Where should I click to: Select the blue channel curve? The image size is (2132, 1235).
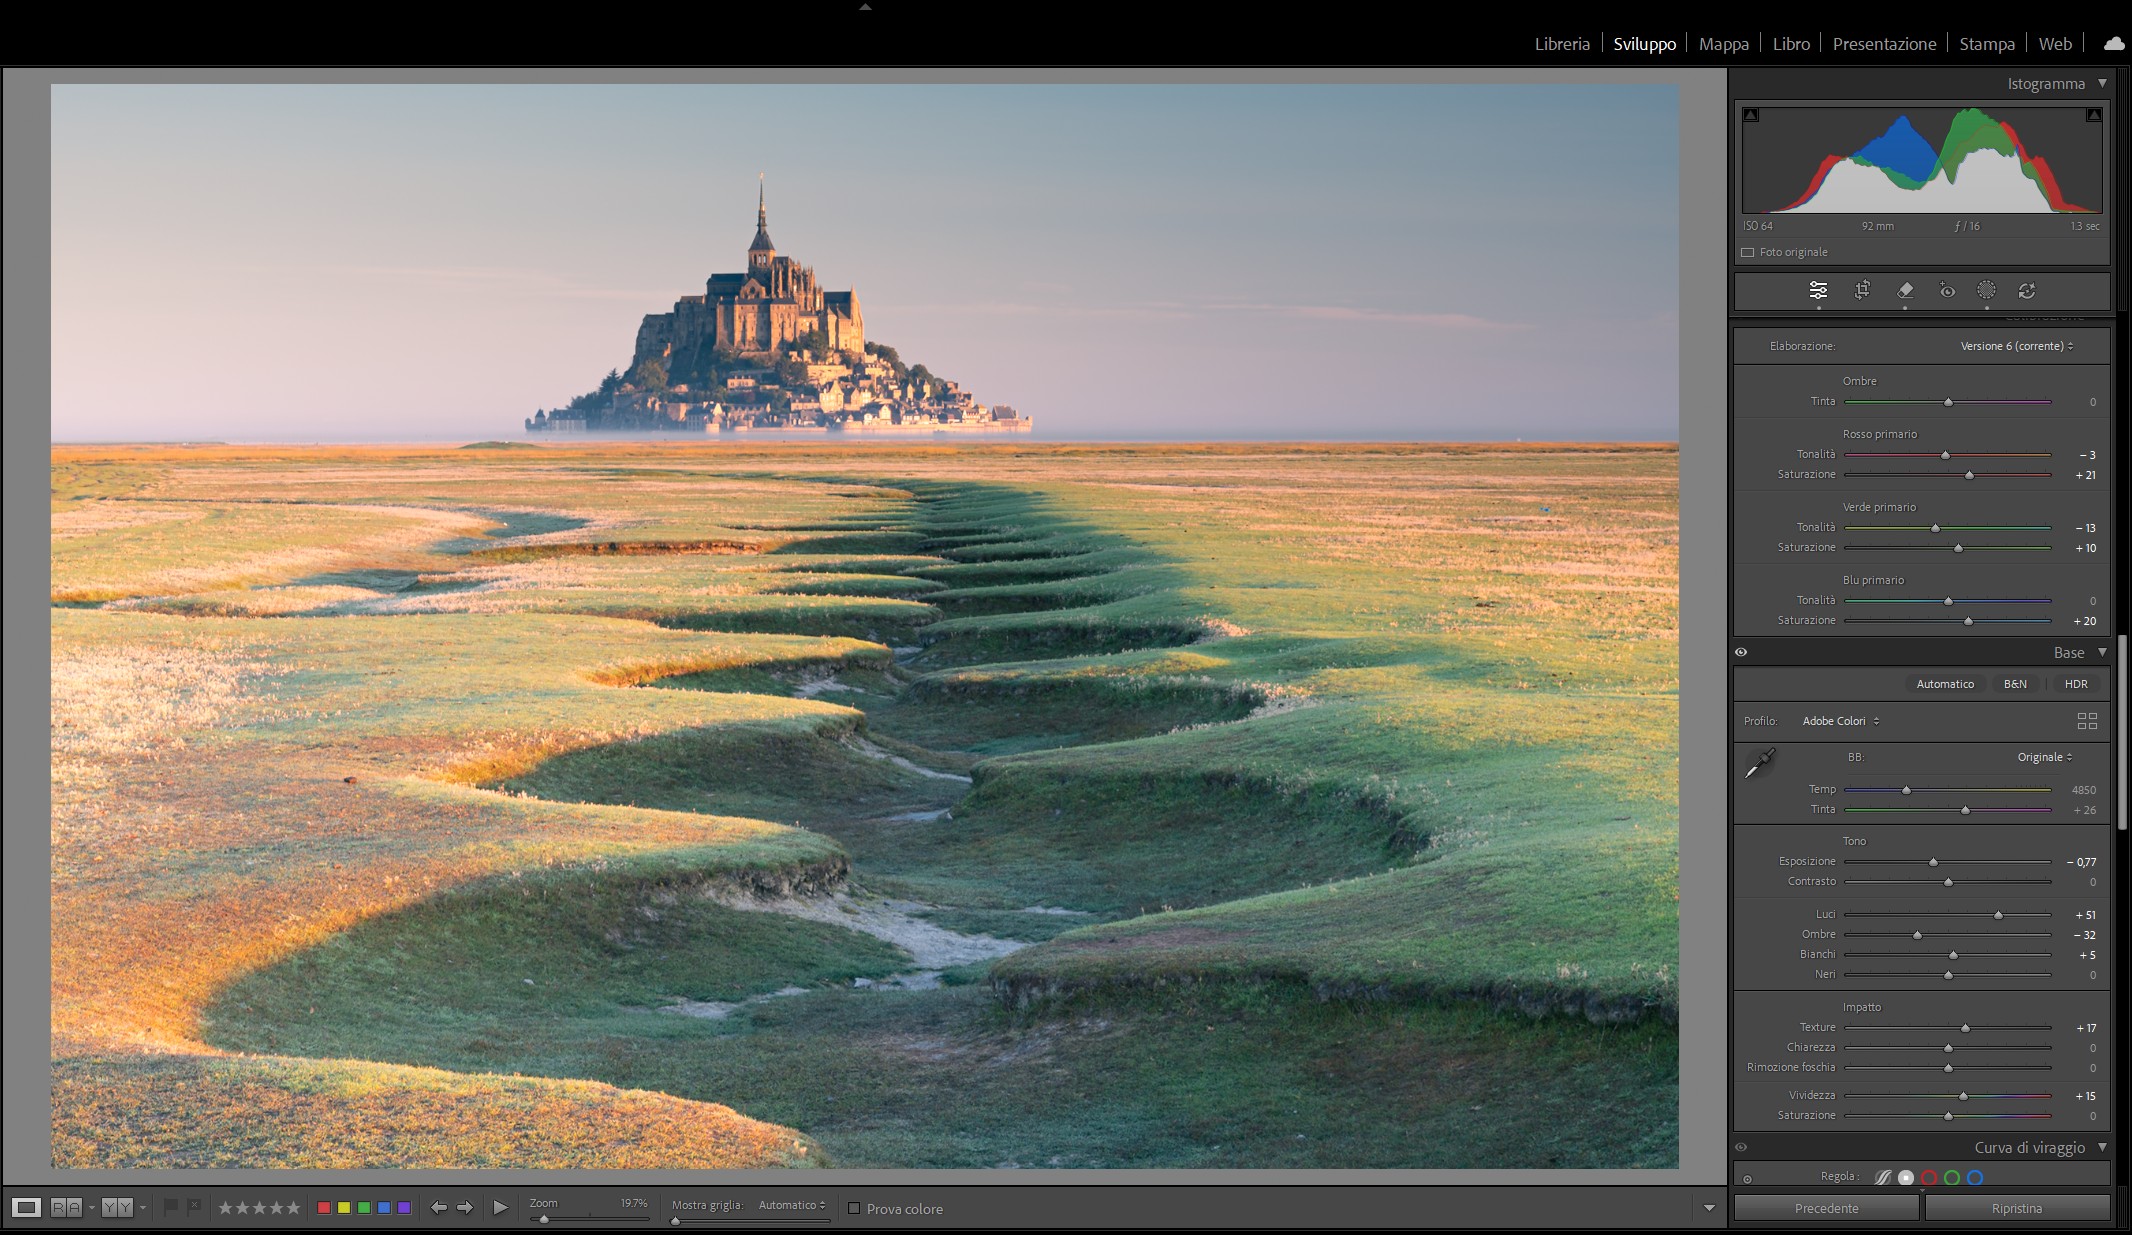tap(1975, 1177)
